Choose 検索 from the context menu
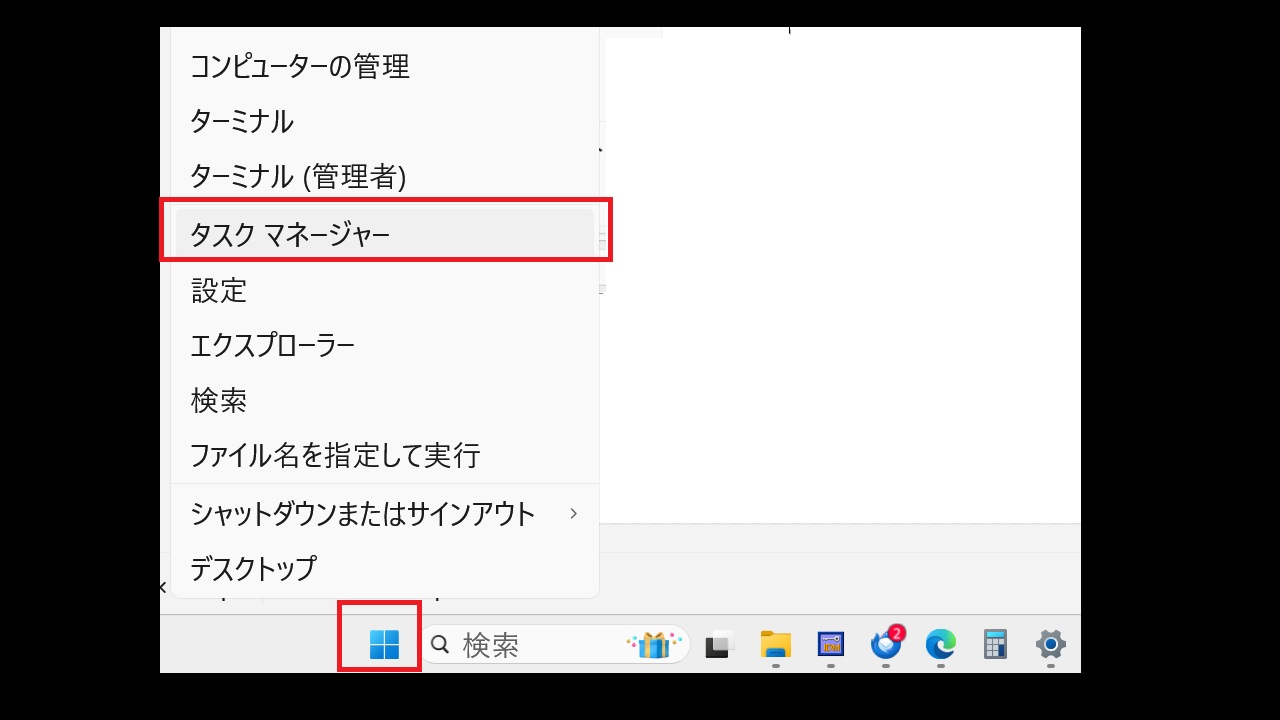Viewport: 1280px width, 720px height. (385, 401)
